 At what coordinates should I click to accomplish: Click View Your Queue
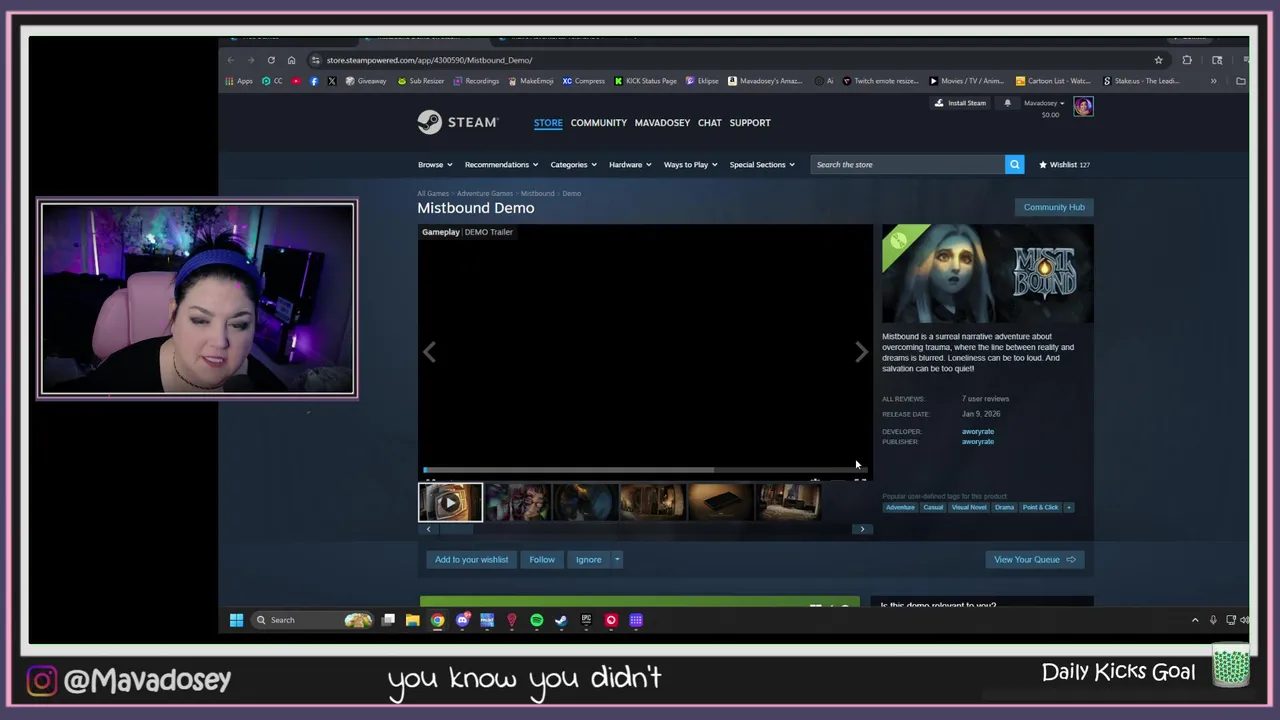1034,560
